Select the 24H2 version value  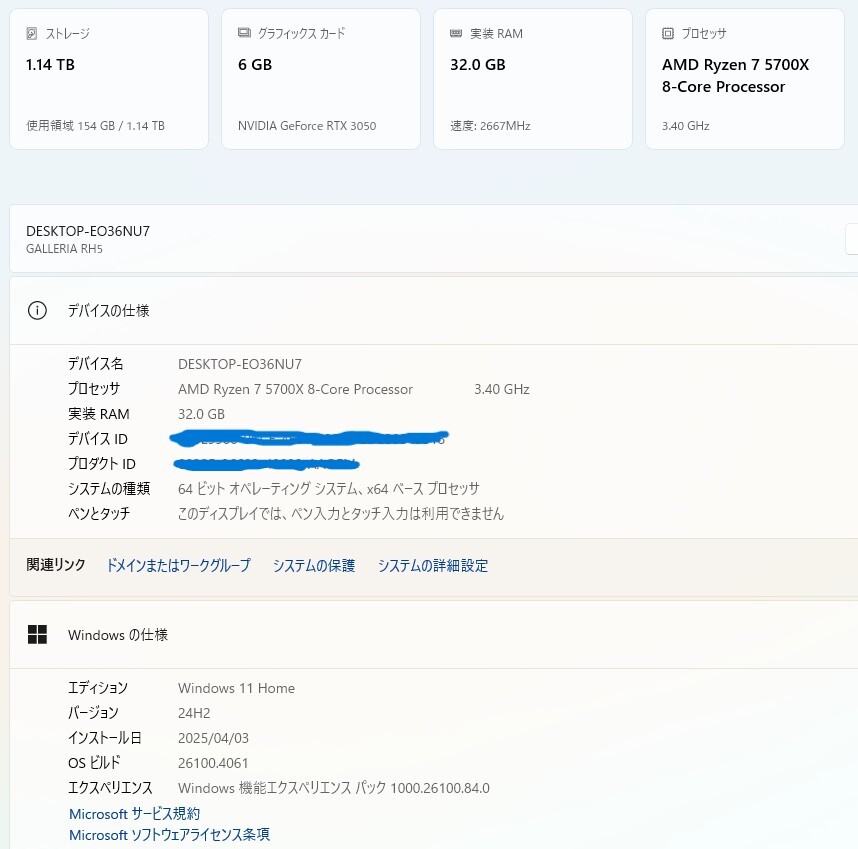pyautogui.click(x=194, y=713)
